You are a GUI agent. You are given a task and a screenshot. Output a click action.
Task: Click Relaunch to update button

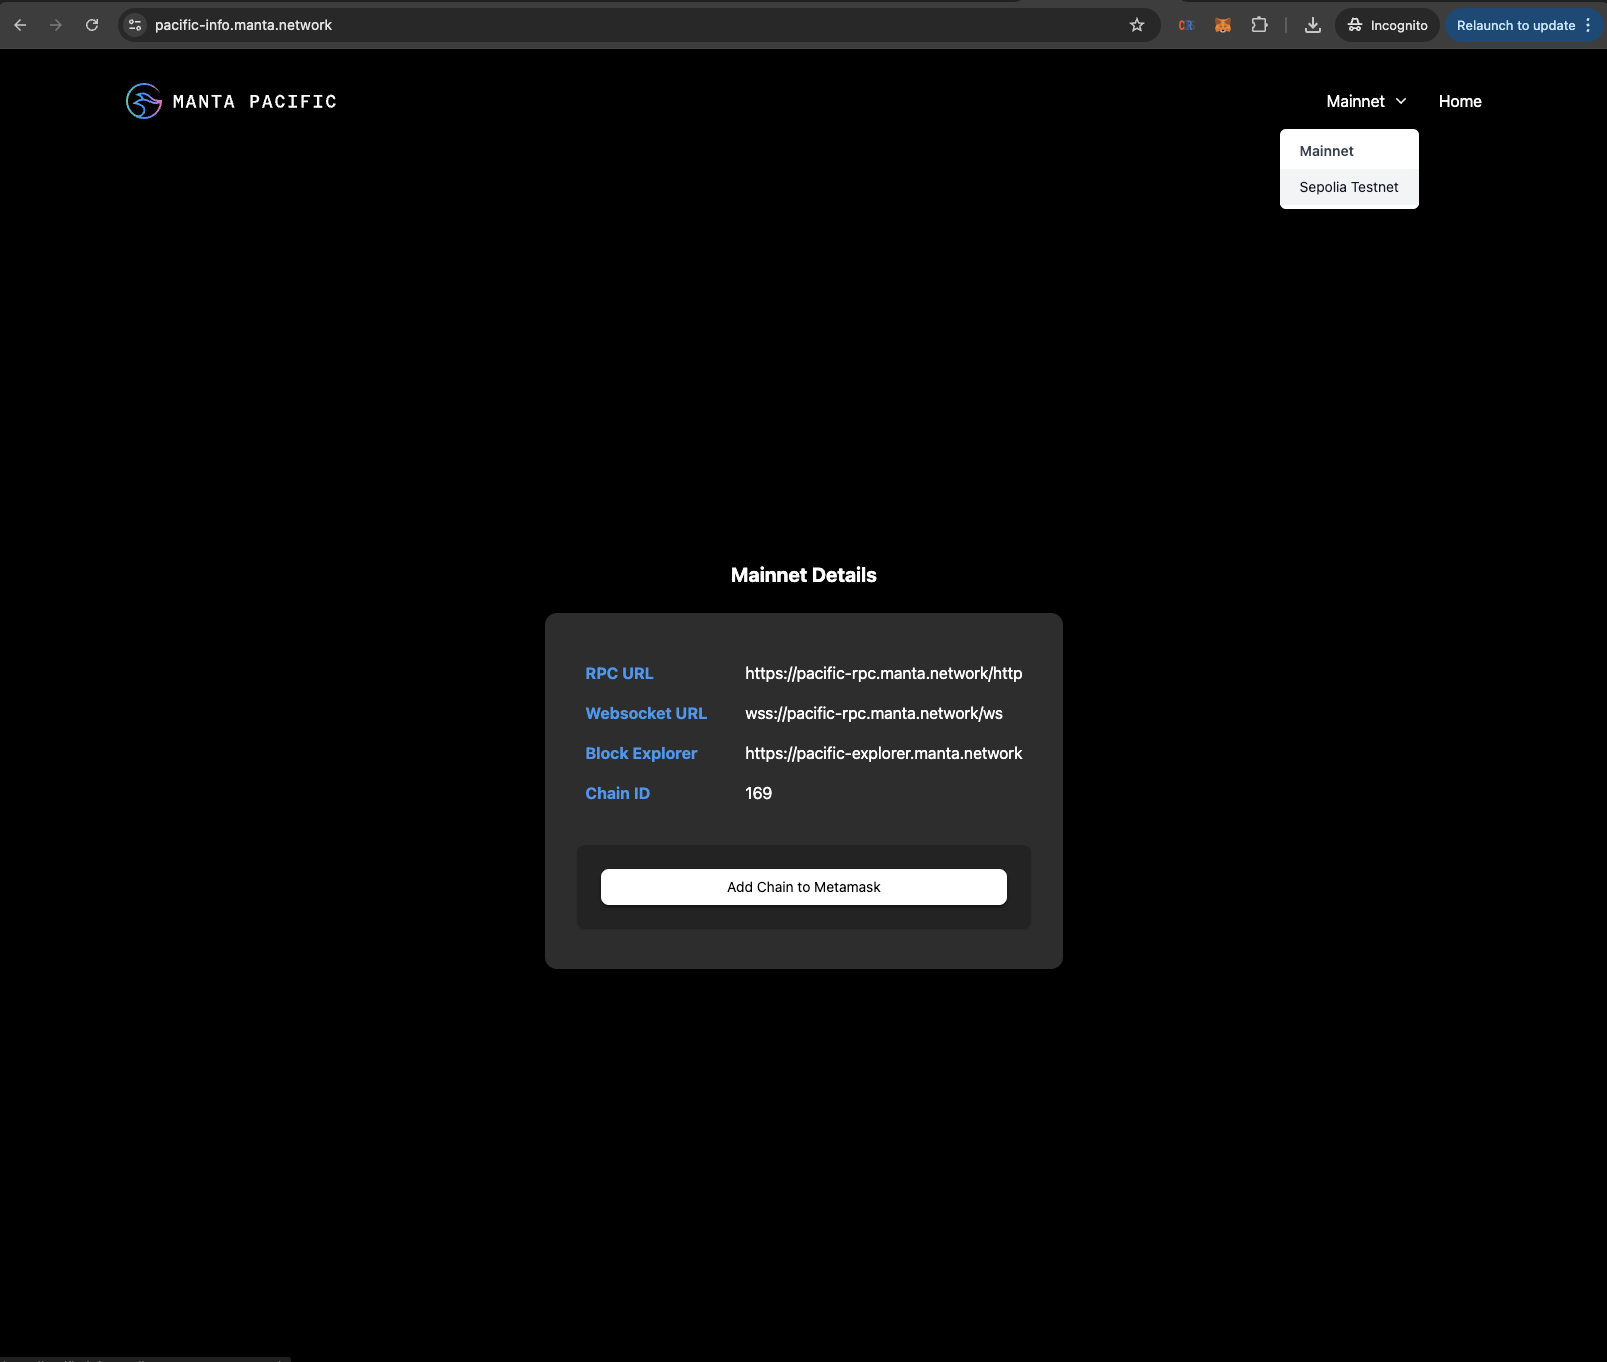tap(1516, 25)
